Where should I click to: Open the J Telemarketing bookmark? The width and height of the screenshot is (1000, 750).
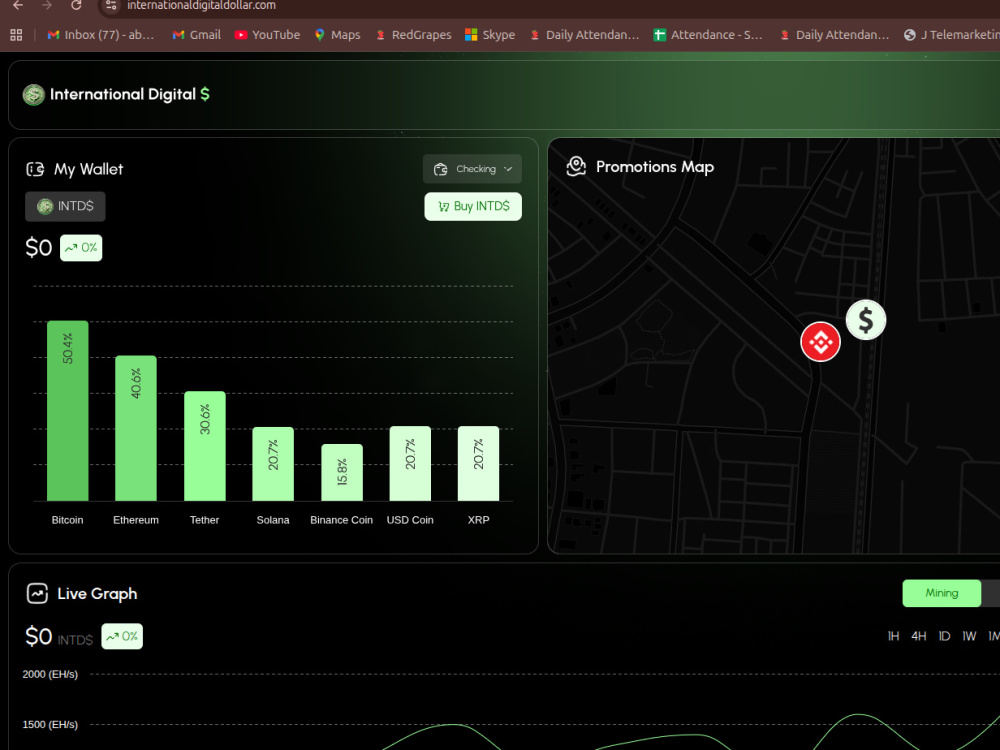tap(952, 35)
